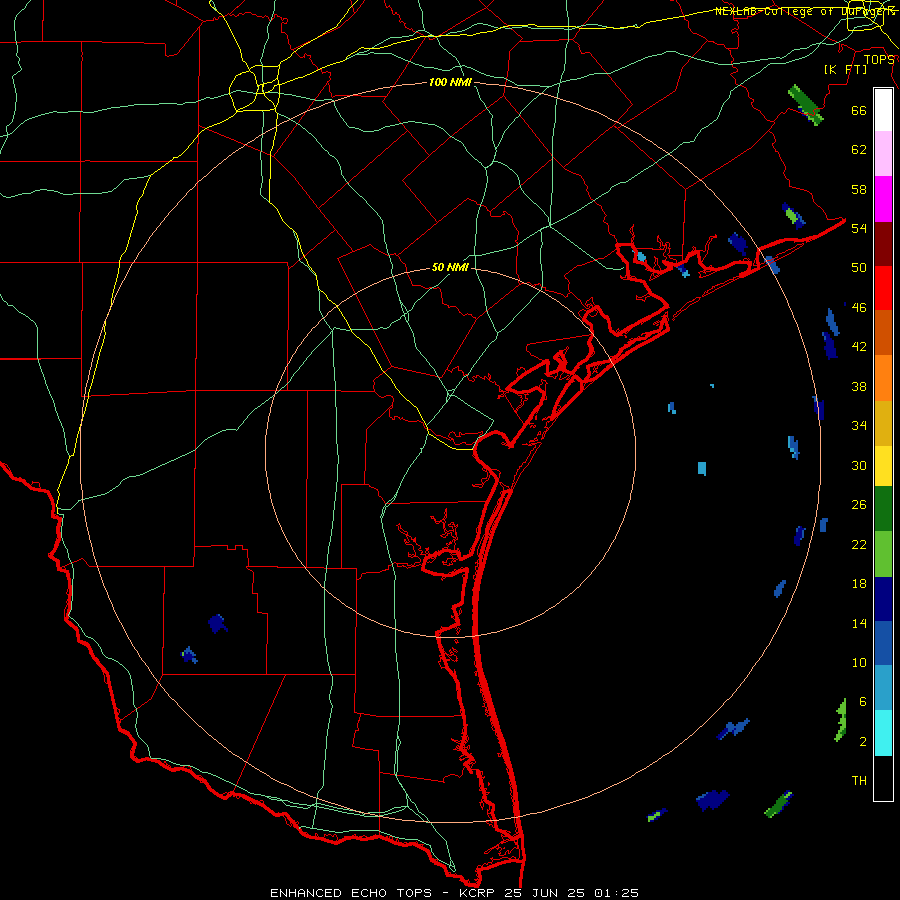The width and height of the screenshot is (900, 900).
Task: Click the TOPS legend title
Action: [x=879, y=59]
